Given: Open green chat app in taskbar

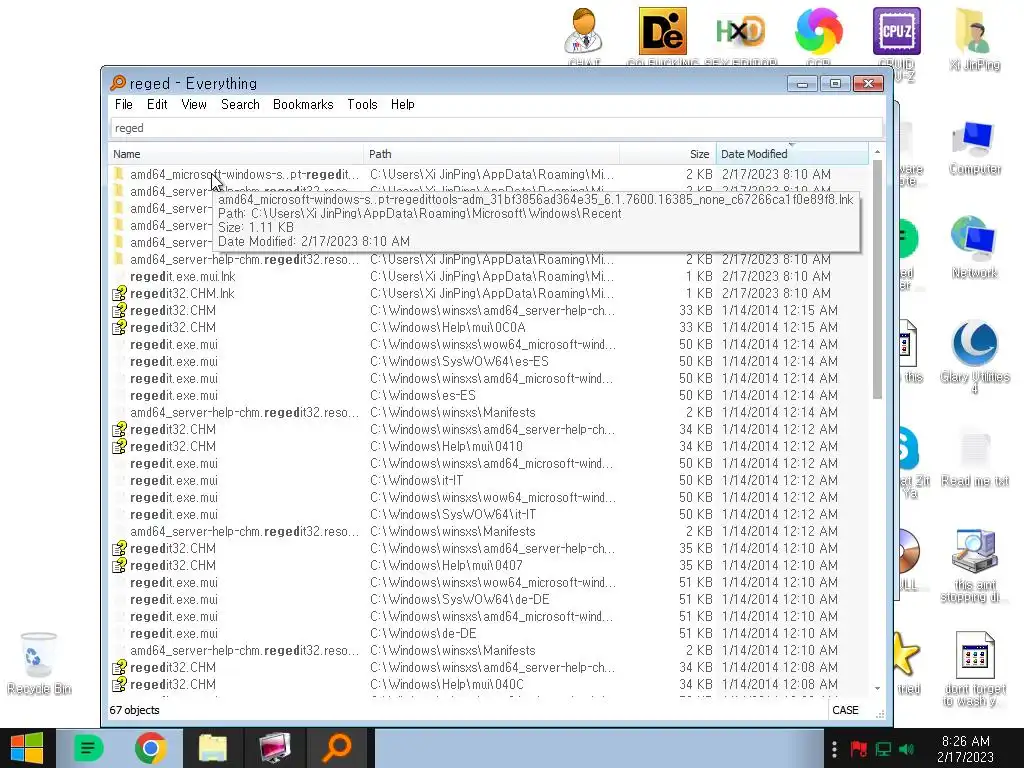Looking at the screenshot, I should coord(88,748).
